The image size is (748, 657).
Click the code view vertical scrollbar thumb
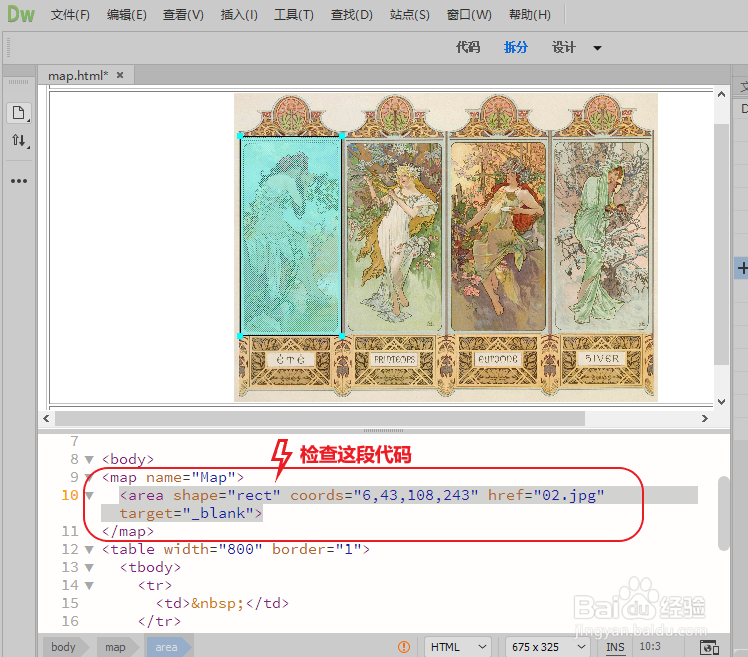coord(724,513)
